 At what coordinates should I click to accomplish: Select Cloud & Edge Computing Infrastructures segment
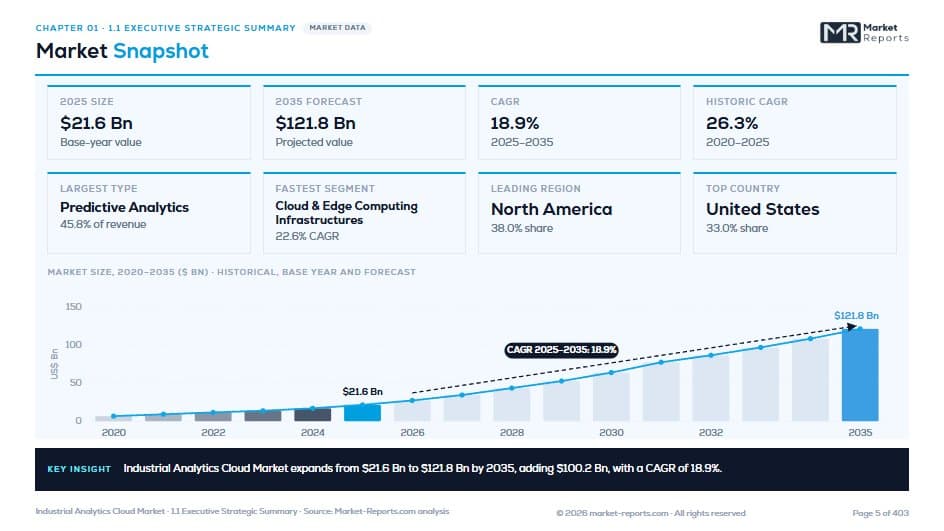[346, 213]
